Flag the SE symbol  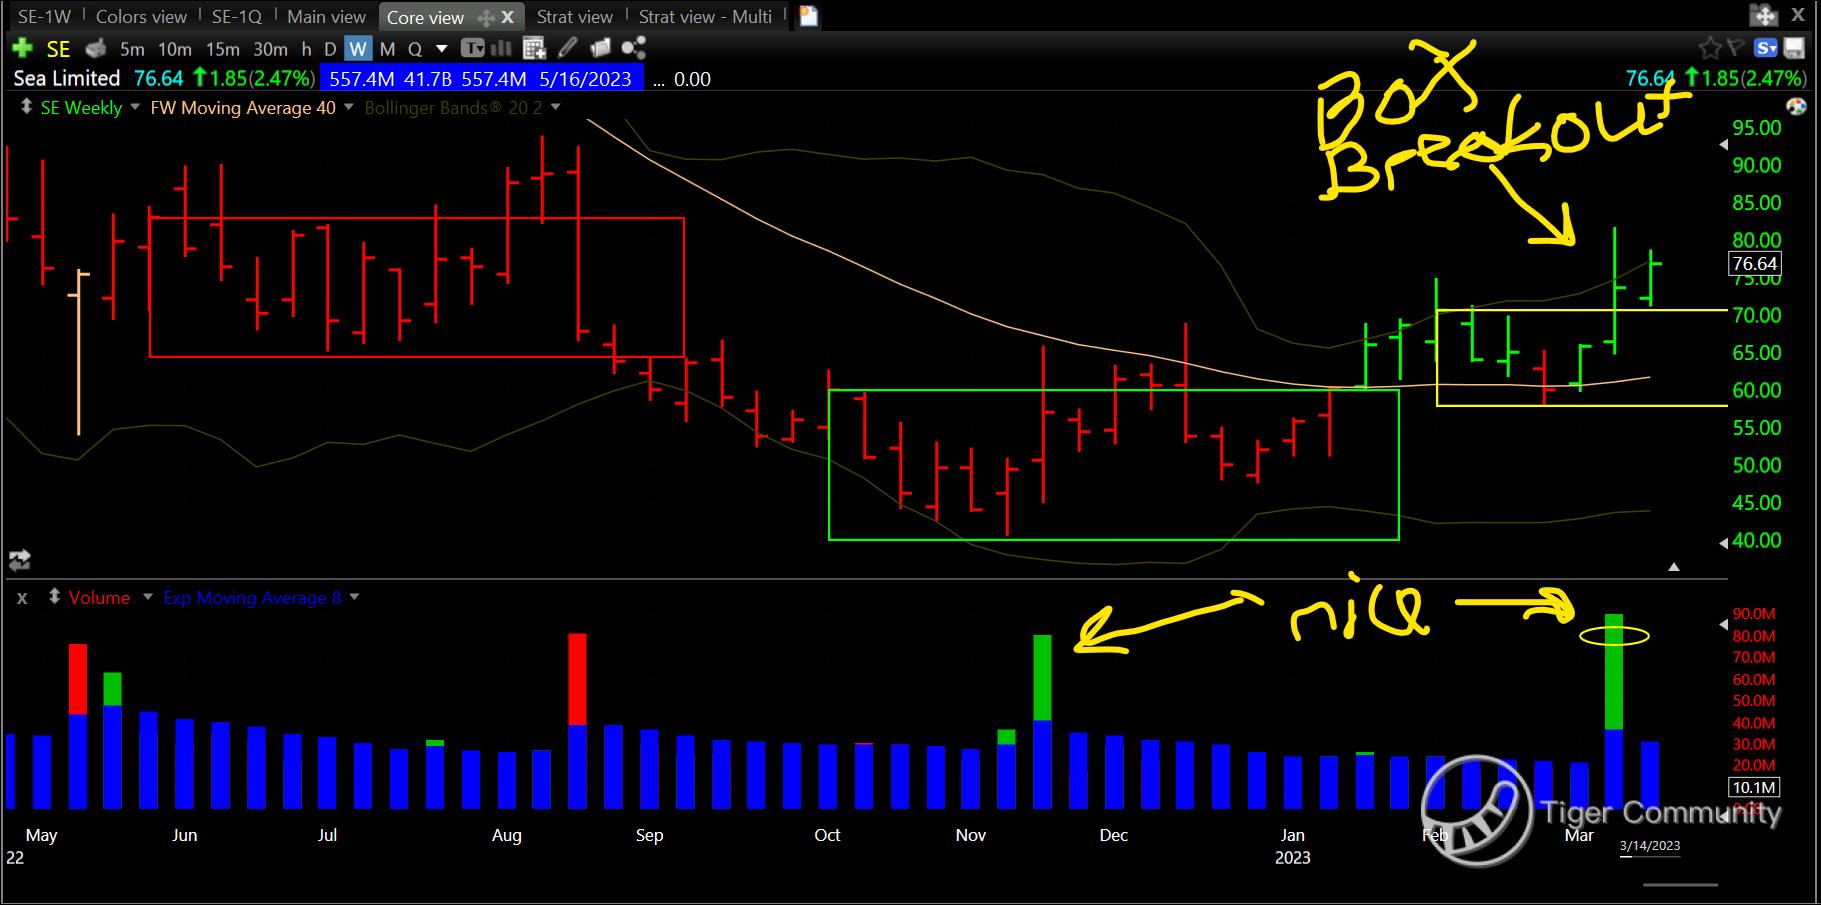1736,47
